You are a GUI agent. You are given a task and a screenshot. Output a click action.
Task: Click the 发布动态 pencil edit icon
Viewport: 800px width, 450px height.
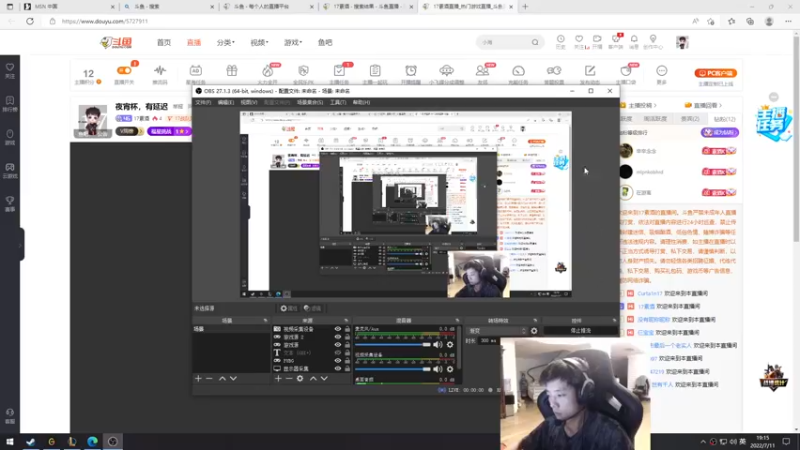[x=590, y=70]
